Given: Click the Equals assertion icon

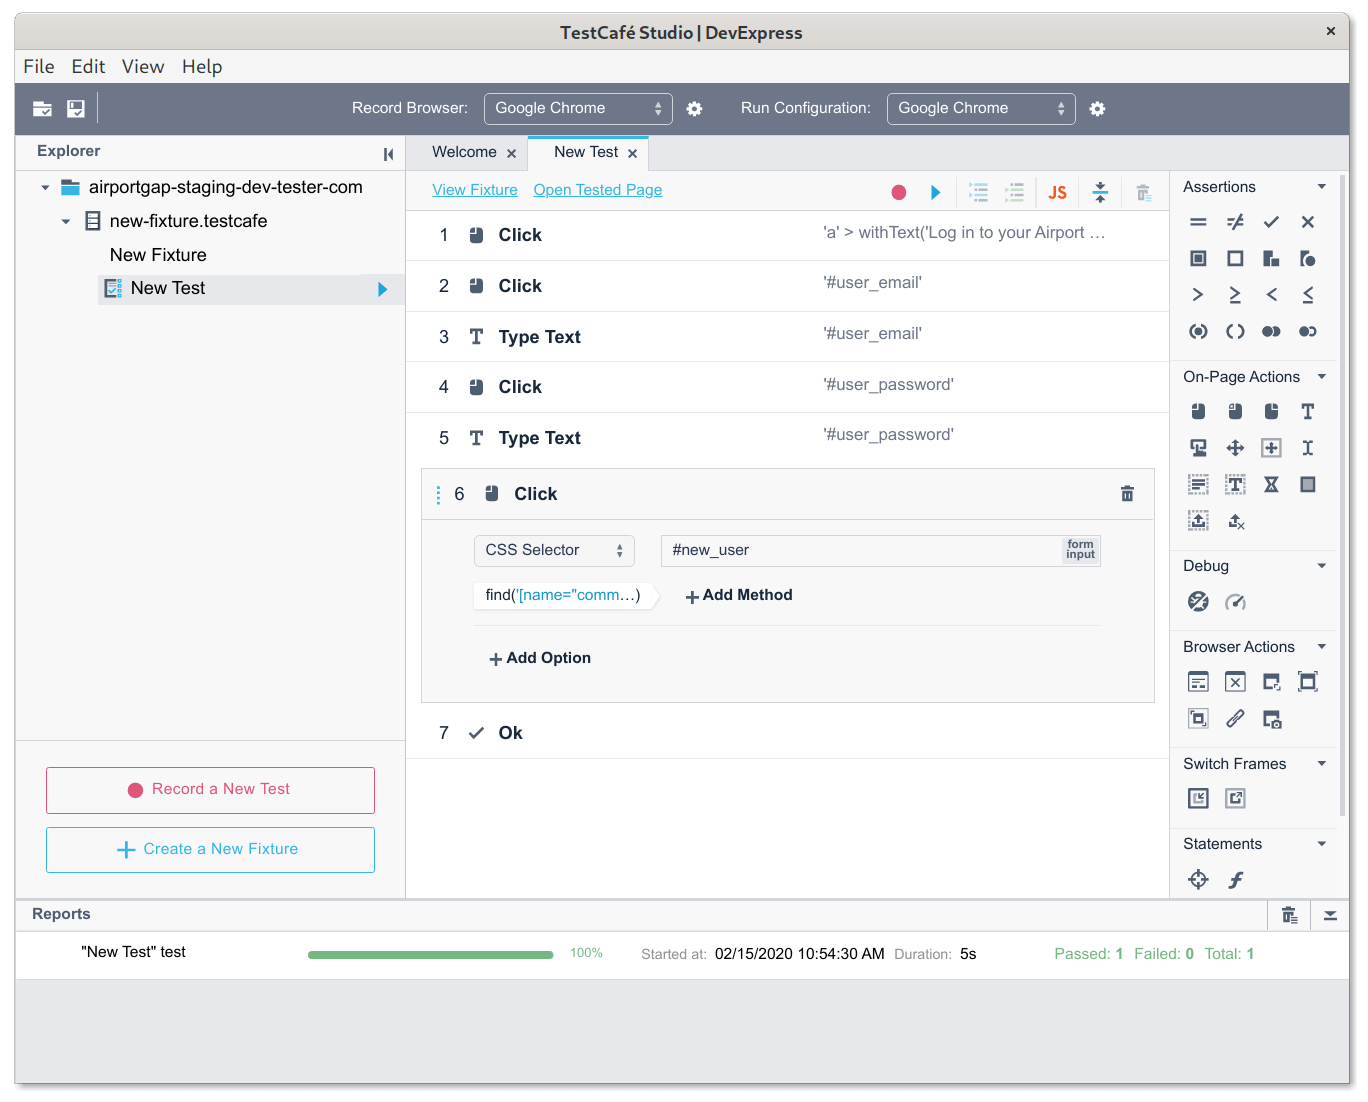Looking at the screenshot, I should 1198,222.
